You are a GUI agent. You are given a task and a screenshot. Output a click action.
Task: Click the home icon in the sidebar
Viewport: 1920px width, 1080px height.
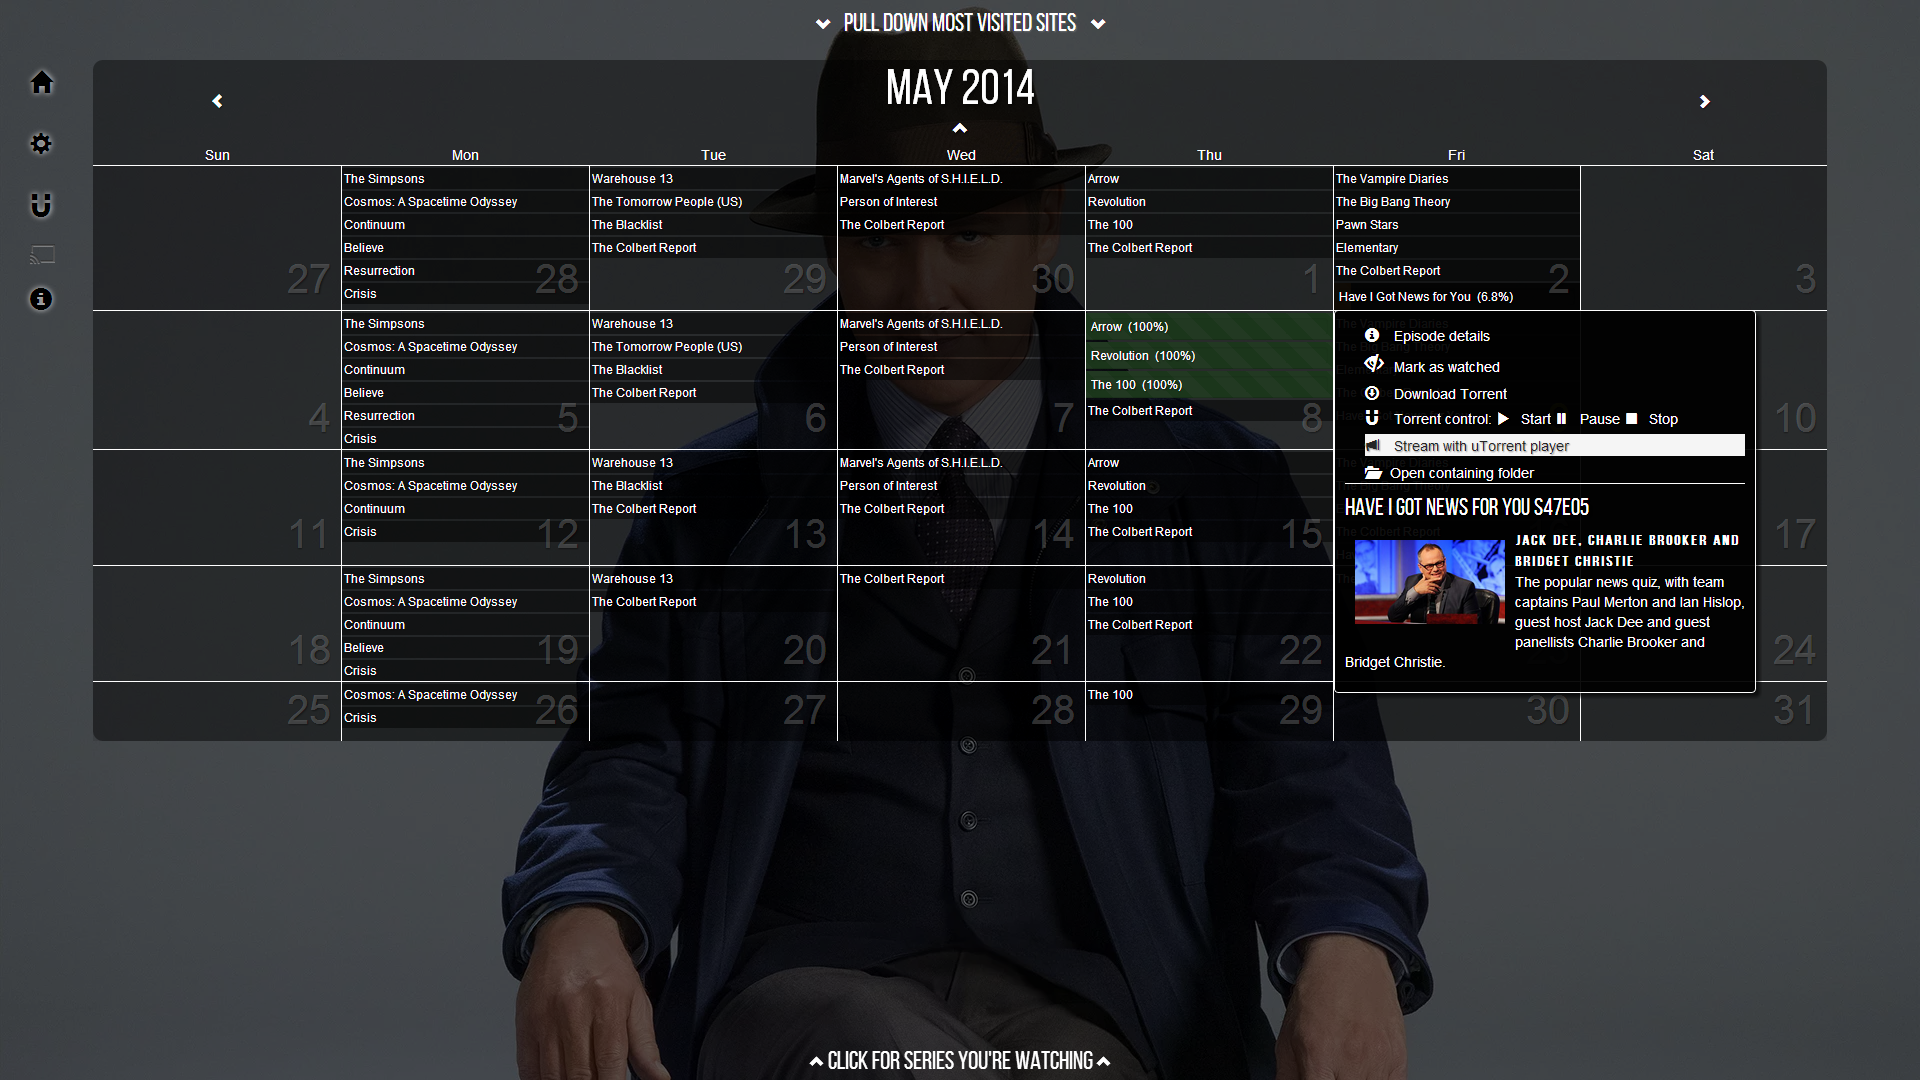tap(40, 82)
